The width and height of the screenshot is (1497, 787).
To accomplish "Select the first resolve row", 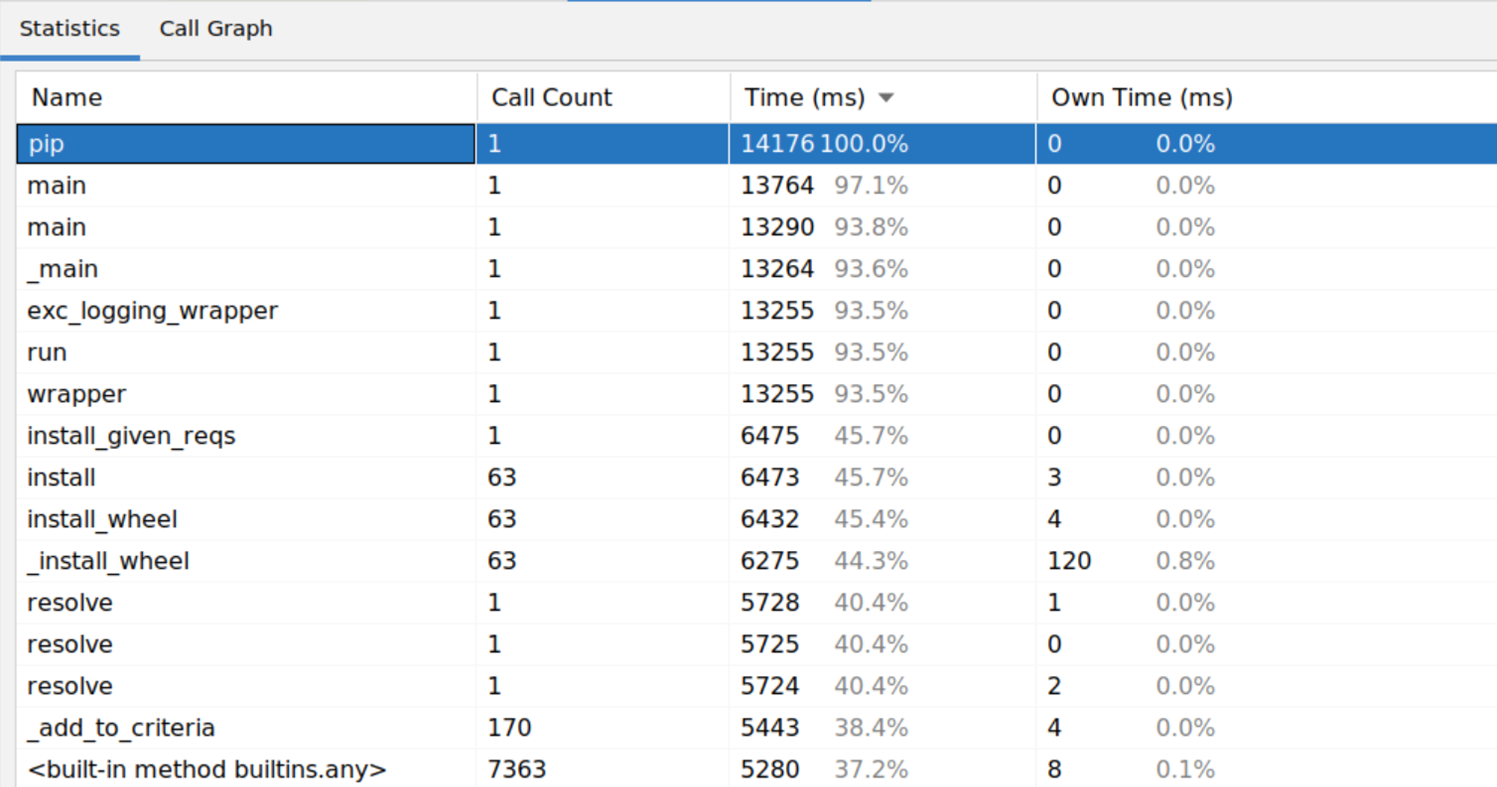I will coord(200,602).
